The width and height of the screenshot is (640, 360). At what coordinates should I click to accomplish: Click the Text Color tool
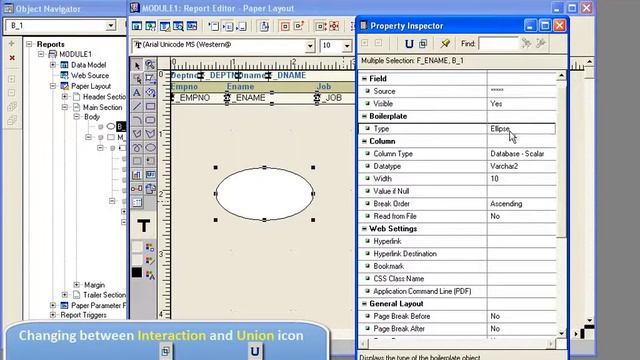(x=150, y=275)
